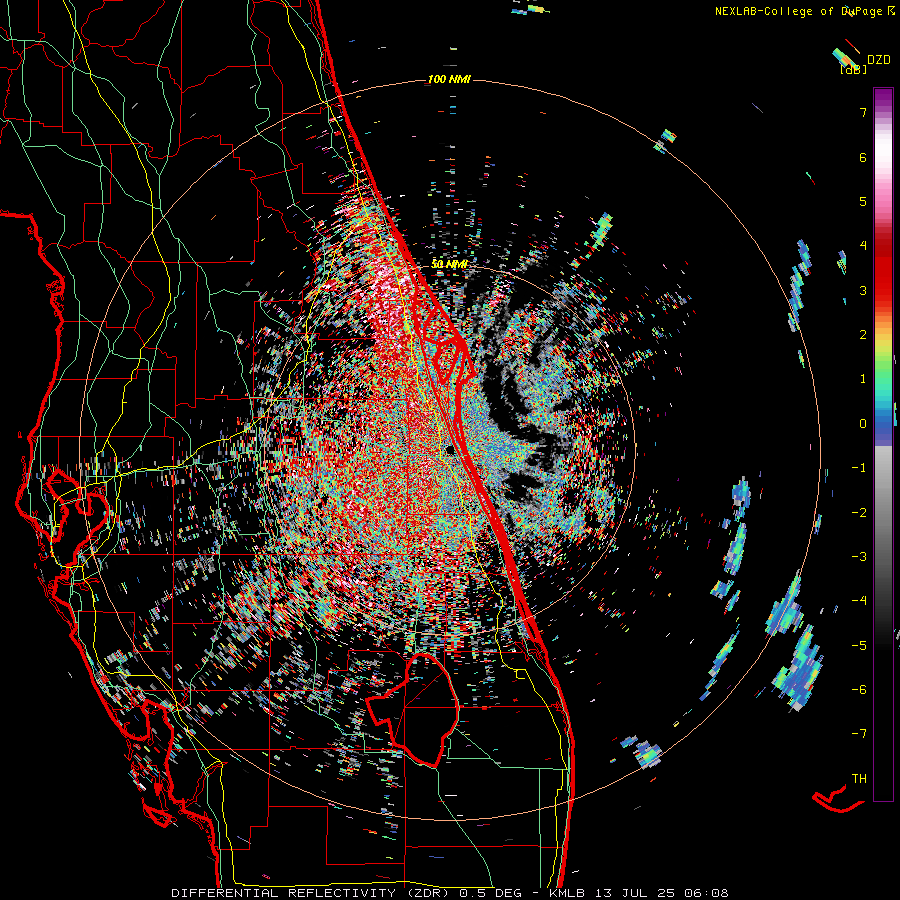Click the 3 value on color scale
This screenshot has width=900, height=900.
coord(863,290)
